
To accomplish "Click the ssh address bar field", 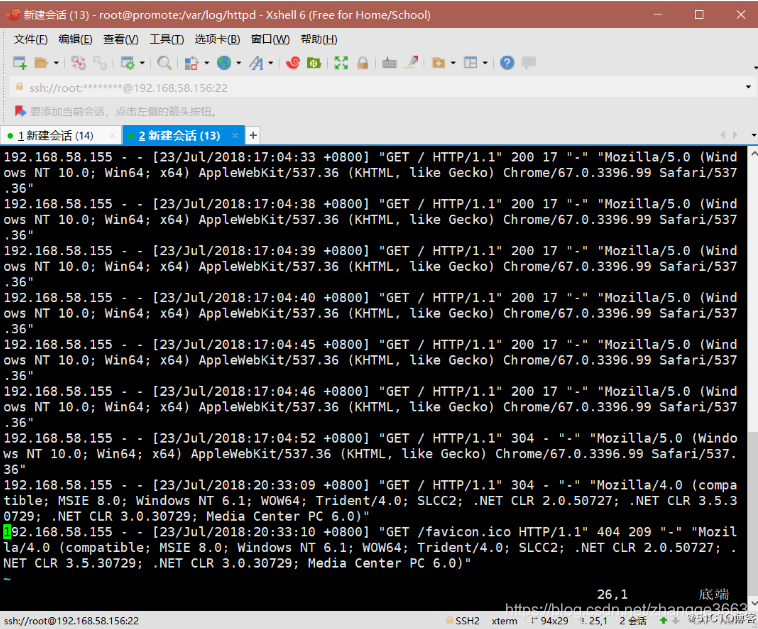I will tap(379, 88).
